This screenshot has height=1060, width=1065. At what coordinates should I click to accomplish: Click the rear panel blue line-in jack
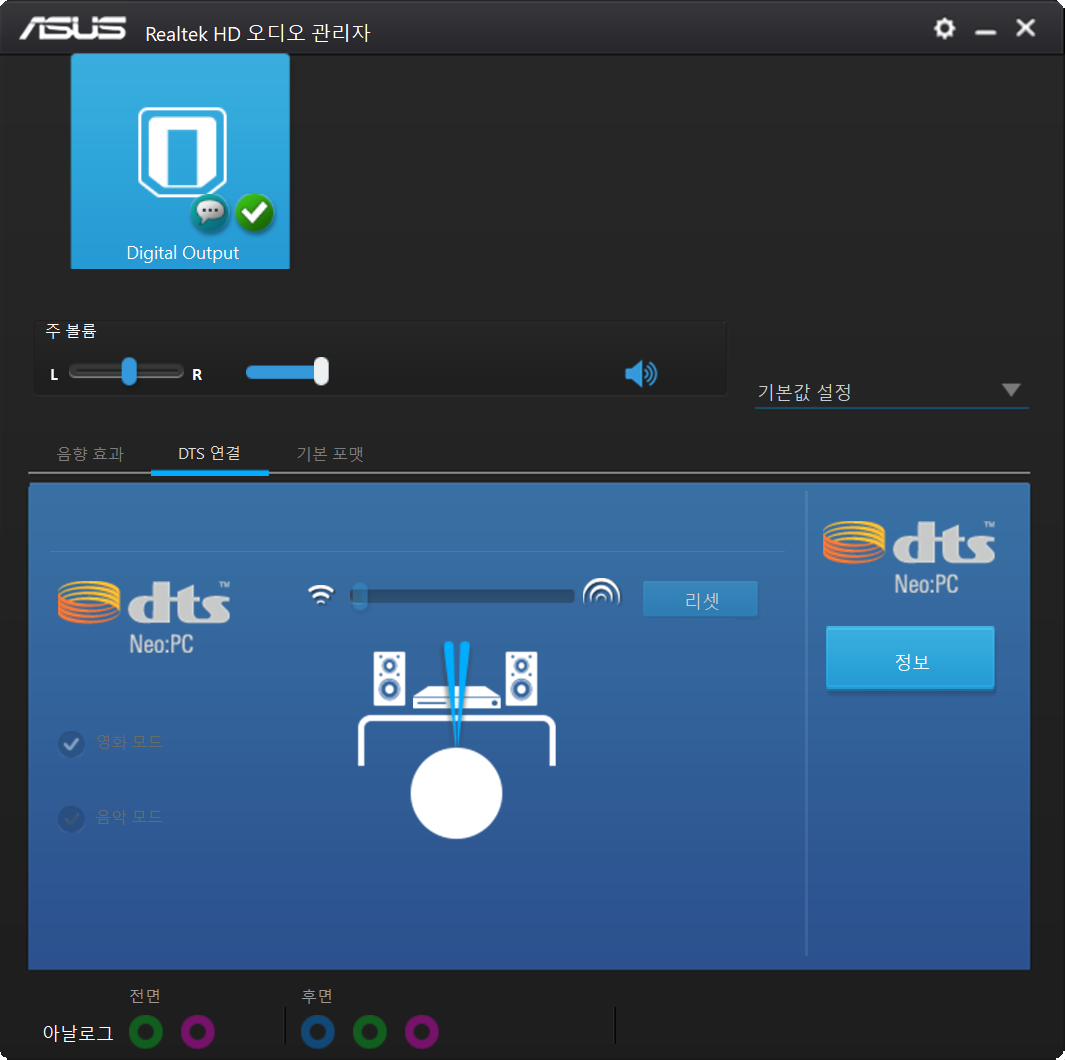click(x=318, y=1032)
